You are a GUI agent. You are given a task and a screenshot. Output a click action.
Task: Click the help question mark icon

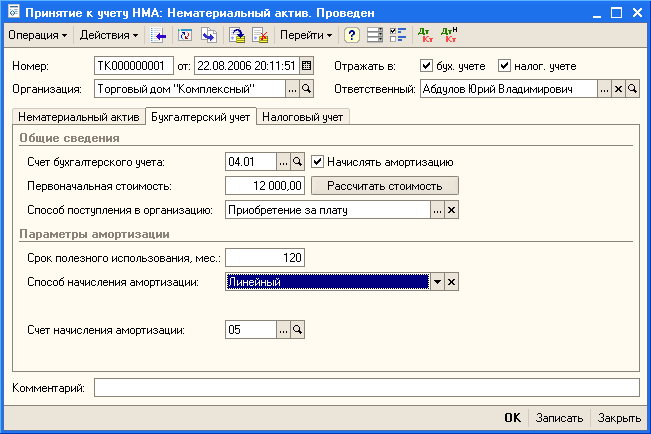(352, 35)
